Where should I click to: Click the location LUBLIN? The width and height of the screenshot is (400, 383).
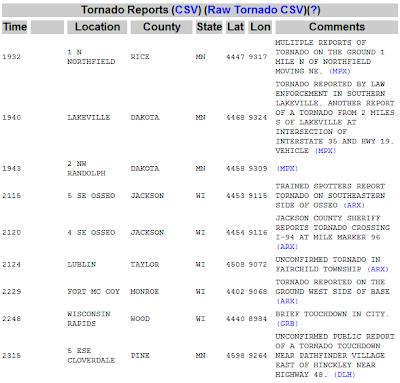[x=82, y=265]
